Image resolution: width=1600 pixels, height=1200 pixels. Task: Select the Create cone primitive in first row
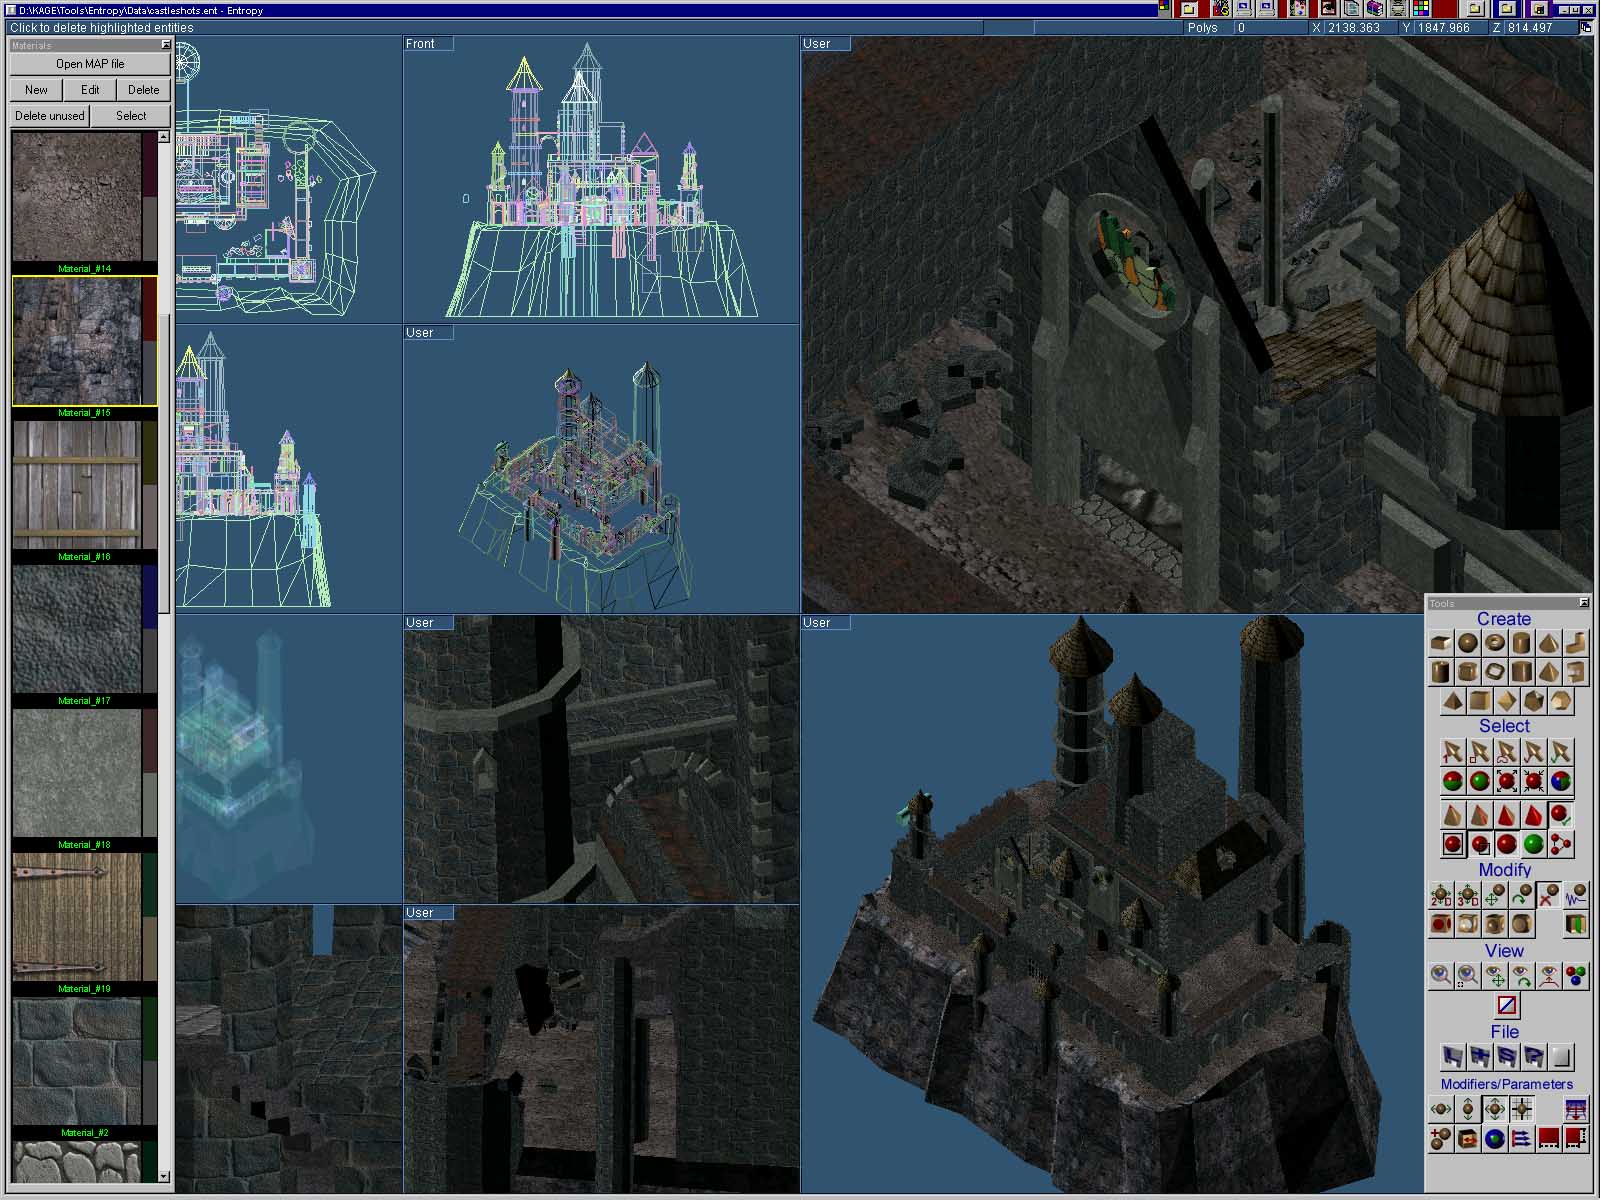point(1549,643)
